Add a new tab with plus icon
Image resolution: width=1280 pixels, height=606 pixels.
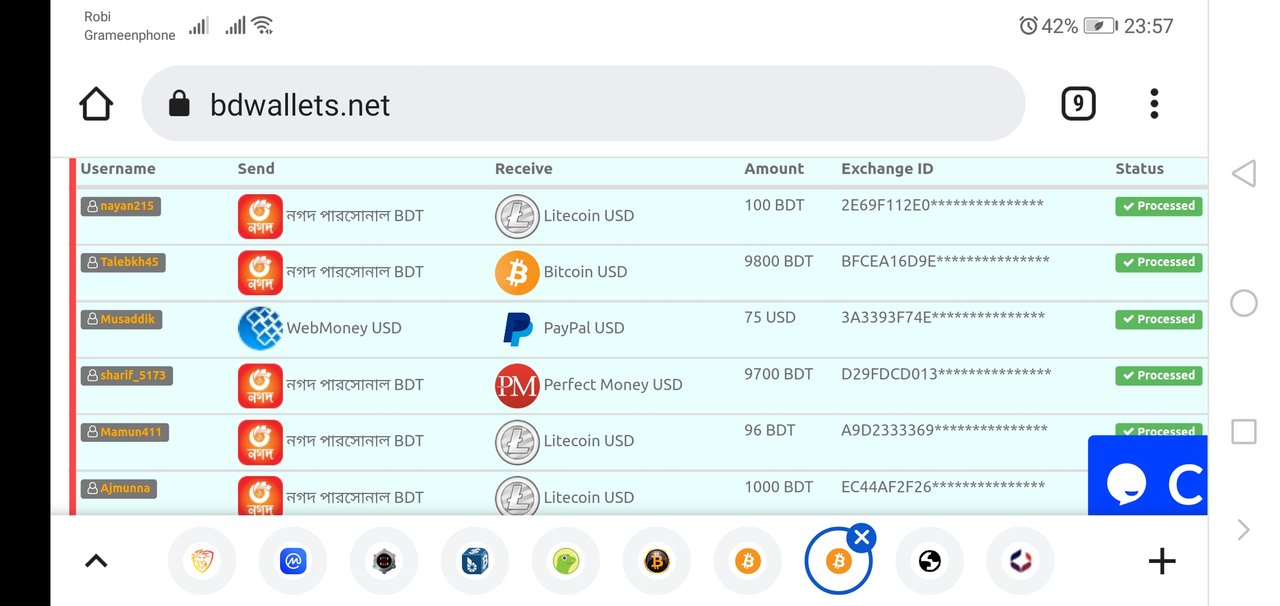pyautogui.click(x=1162, y=561)
